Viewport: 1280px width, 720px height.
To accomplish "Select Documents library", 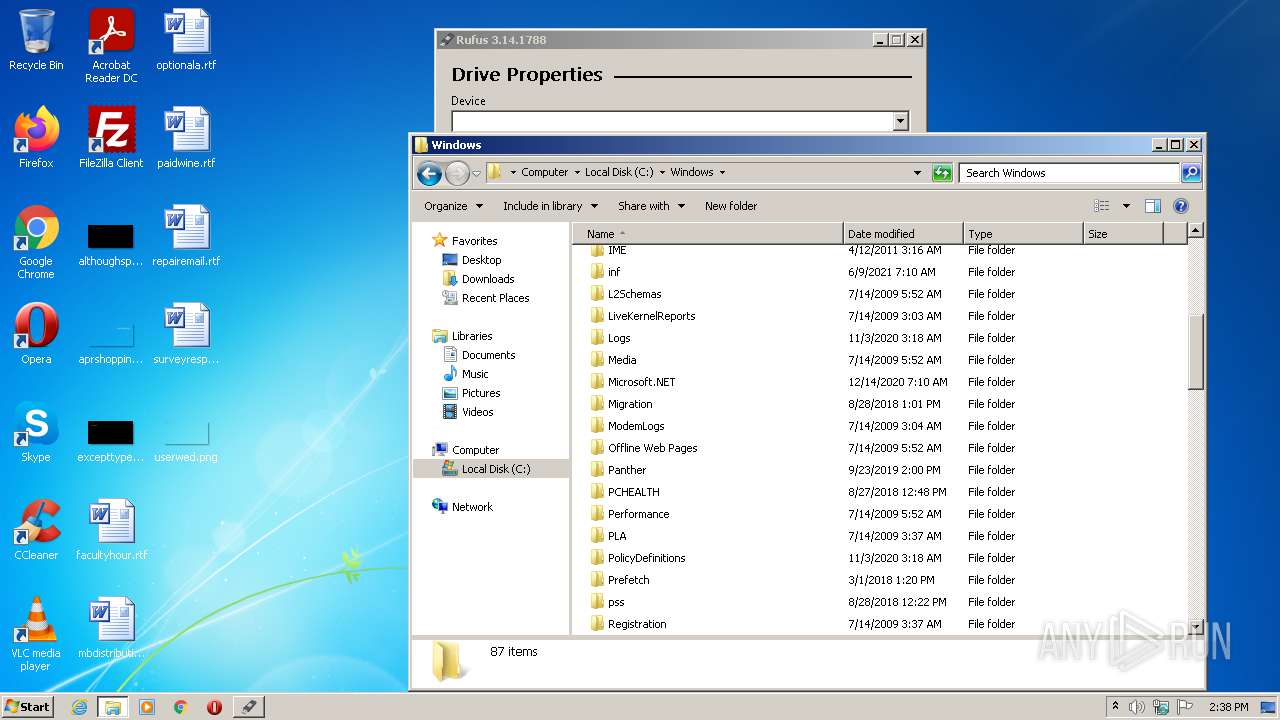I will tap(488, 355).
